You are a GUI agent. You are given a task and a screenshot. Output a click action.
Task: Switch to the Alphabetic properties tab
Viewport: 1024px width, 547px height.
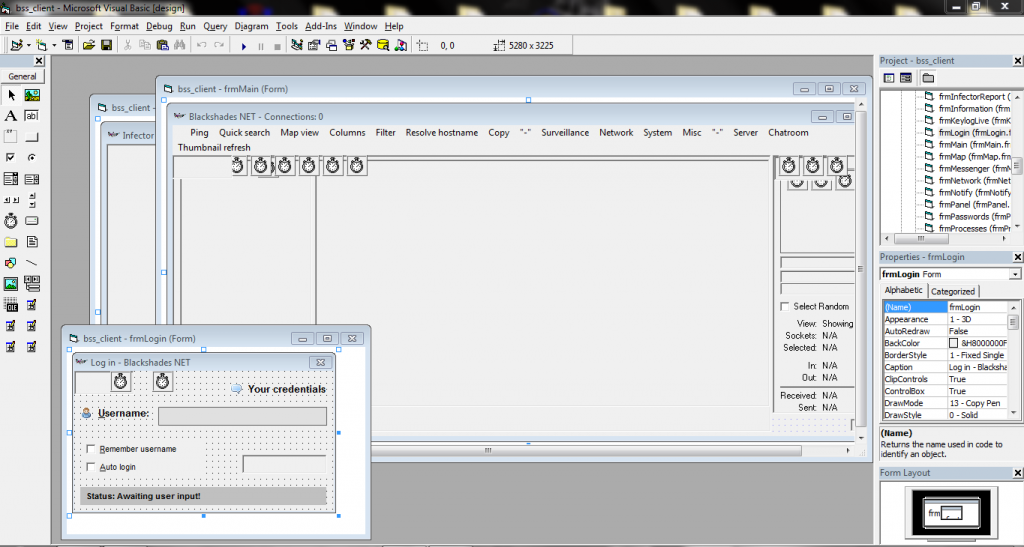tap(903, 290)
